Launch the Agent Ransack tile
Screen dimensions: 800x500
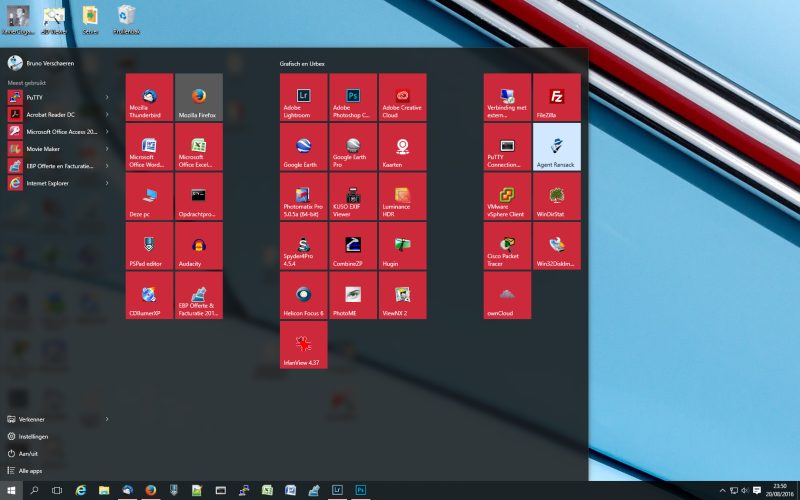click(557, 146)
